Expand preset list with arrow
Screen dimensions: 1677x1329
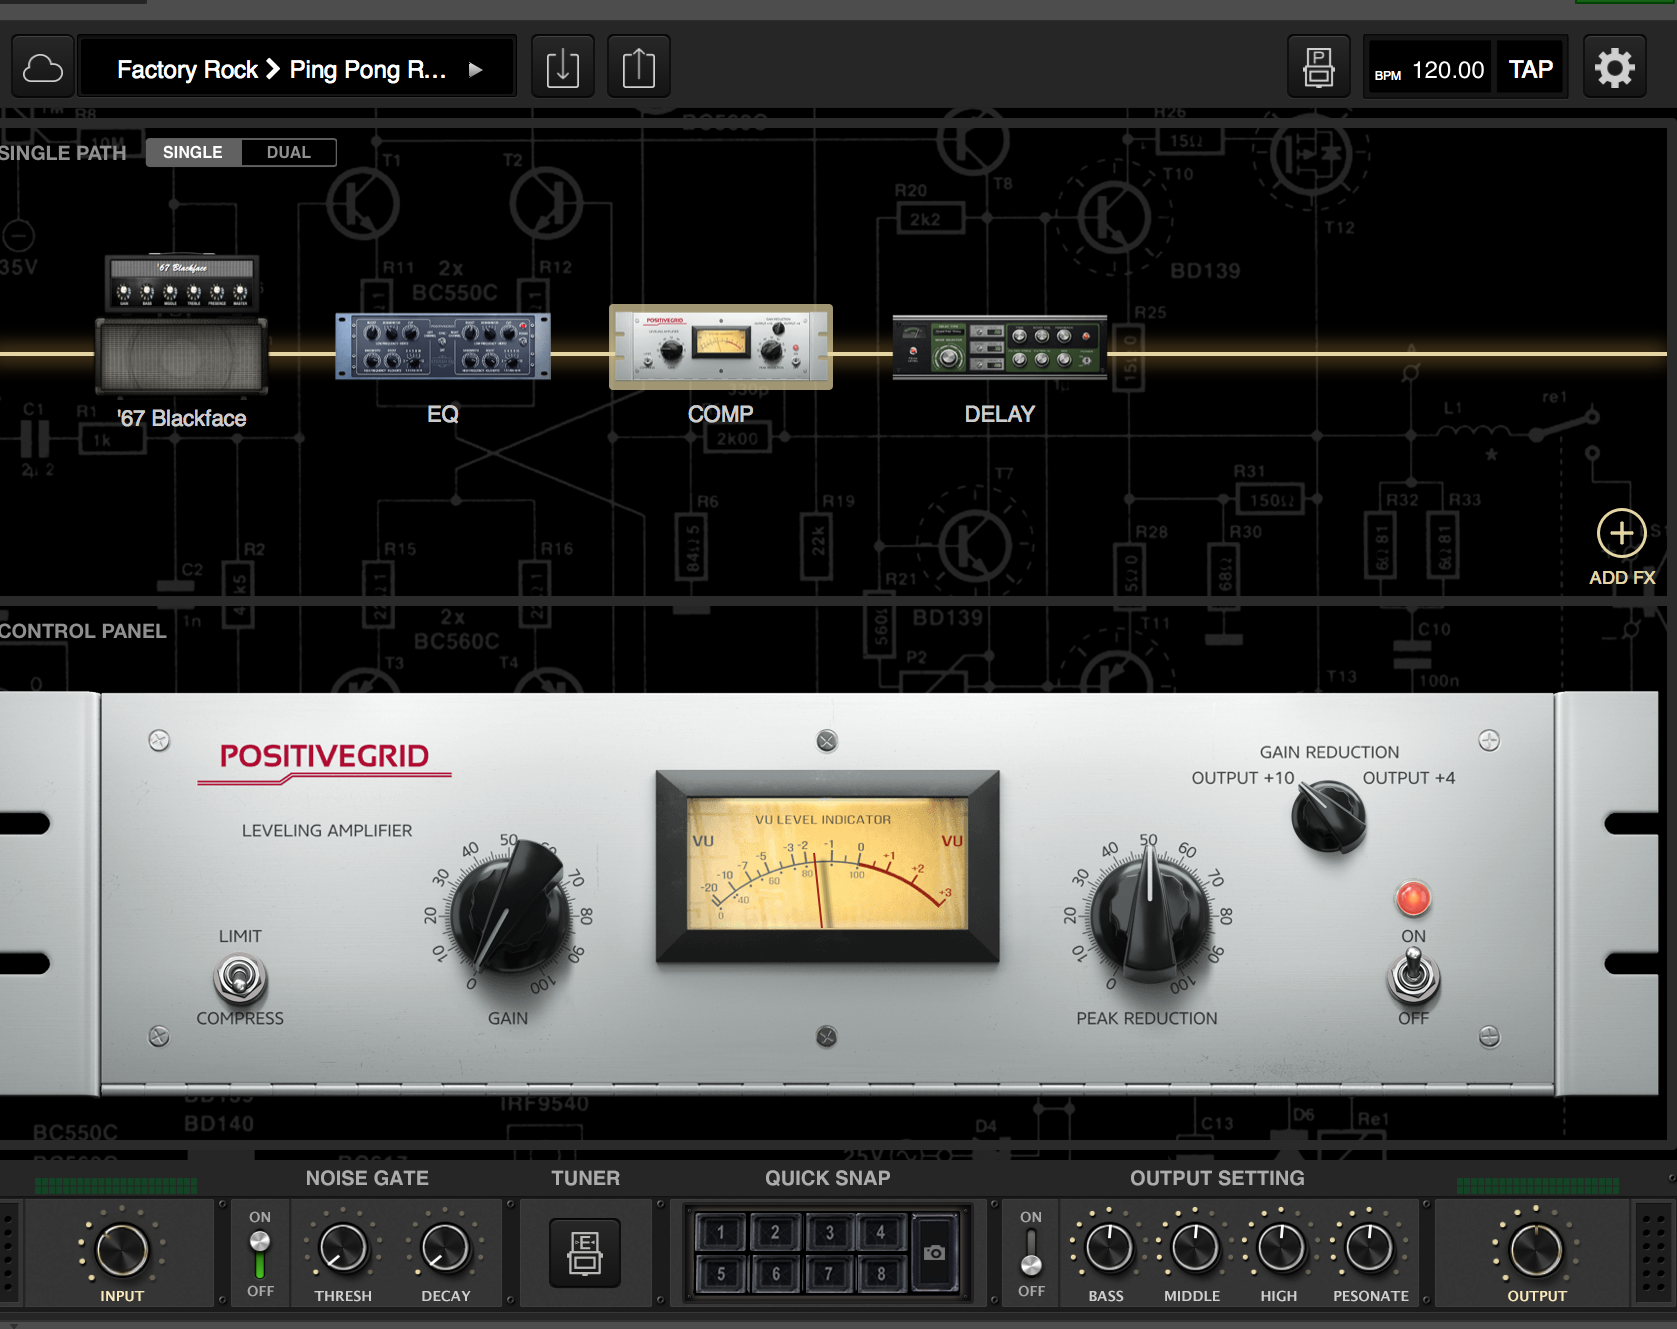pyautogui.click(x=476, y=69)
